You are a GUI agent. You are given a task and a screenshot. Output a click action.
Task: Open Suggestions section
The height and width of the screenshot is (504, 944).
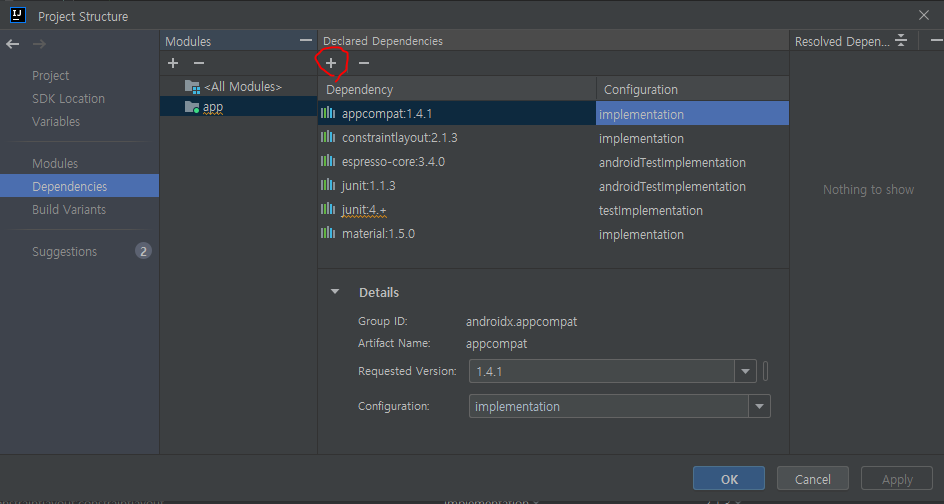pos(64,252)
